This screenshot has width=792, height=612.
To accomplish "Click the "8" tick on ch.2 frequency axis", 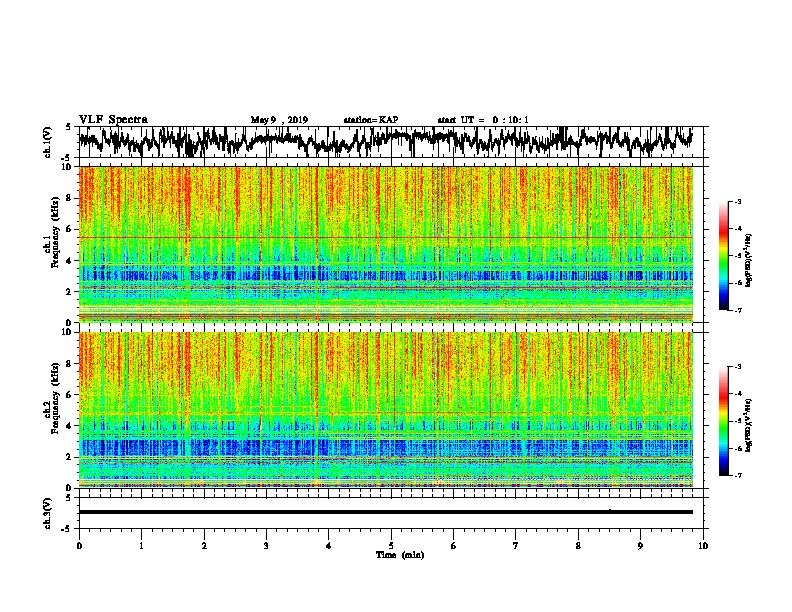I will pos(70,364).
